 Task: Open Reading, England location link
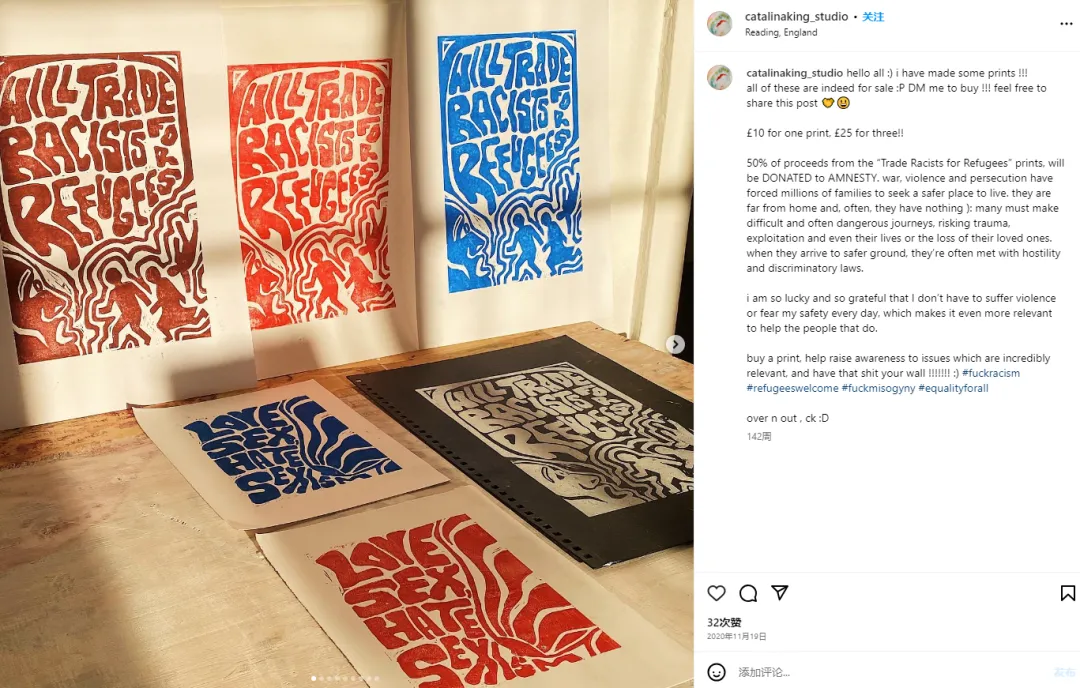(781, 32)
